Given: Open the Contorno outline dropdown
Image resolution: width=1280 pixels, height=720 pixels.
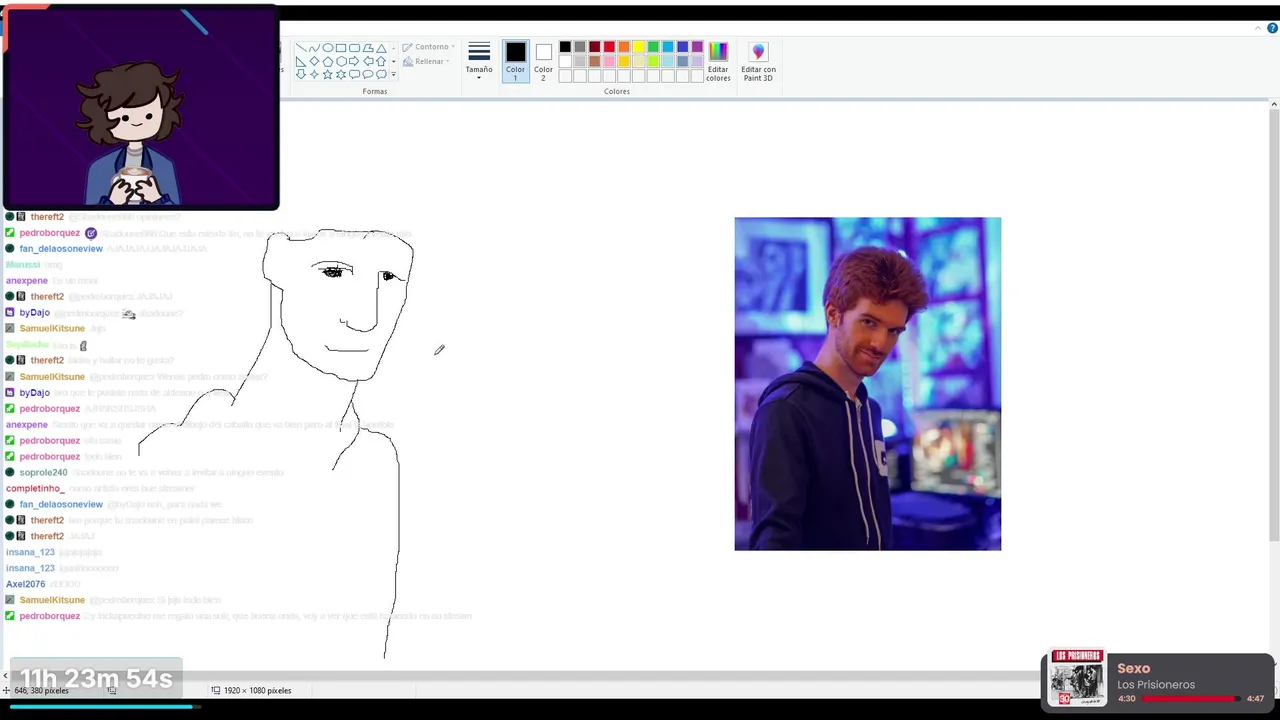Looking at the screenshot, I should (x=429, y=47).
